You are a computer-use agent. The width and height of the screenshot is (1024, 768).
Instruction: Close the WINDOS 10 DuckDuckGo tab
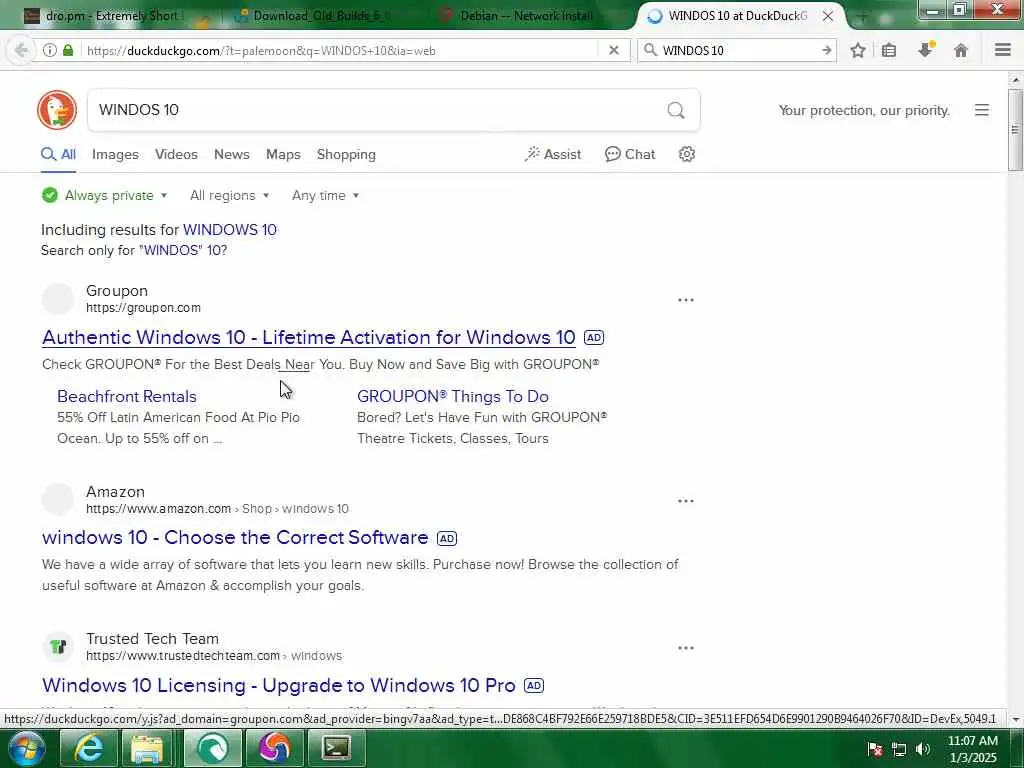[828, 16]
